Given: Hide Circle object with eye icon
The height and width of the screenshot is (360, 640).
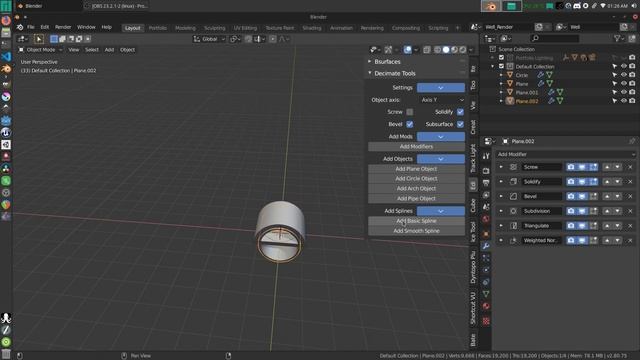Looking at the screenshot, I should 624,75.
